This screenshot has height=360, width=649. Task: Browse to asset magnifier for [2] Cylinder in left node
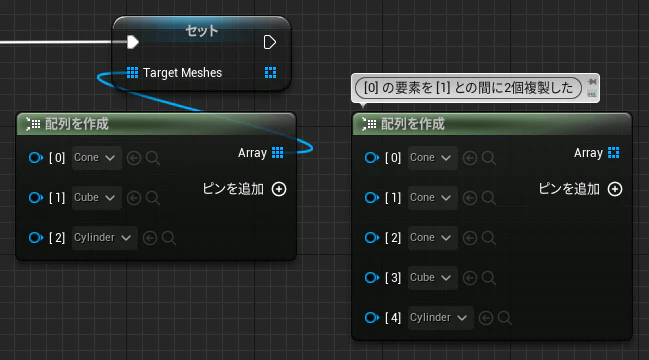click(168, 238)
